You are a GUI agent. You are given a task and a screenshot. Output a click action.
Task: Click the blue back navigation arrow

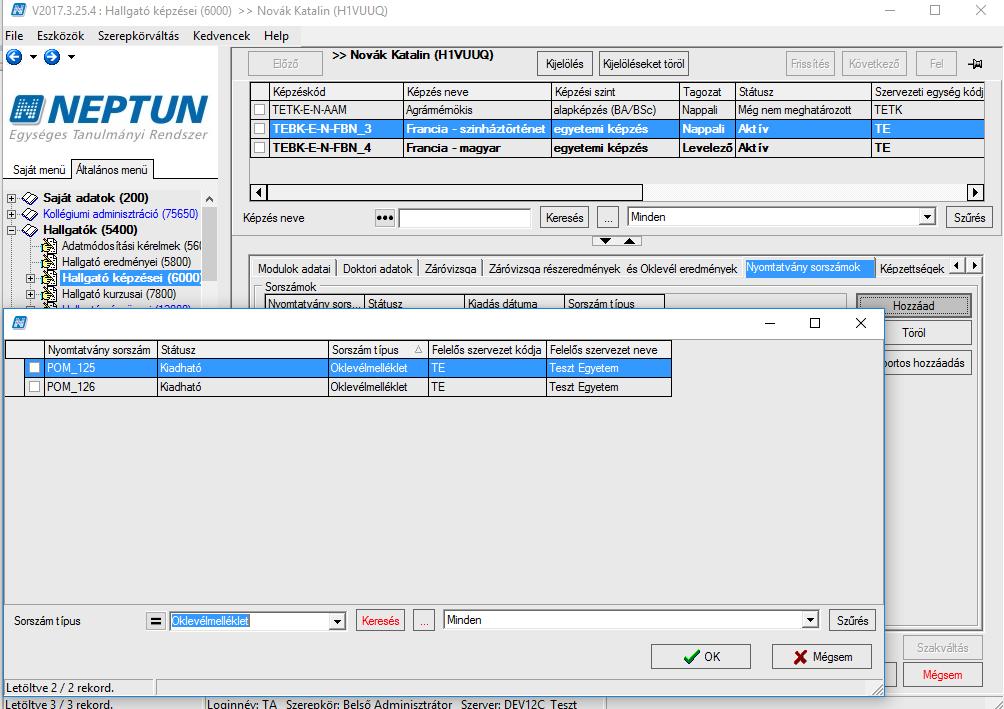tap(14, 57)
